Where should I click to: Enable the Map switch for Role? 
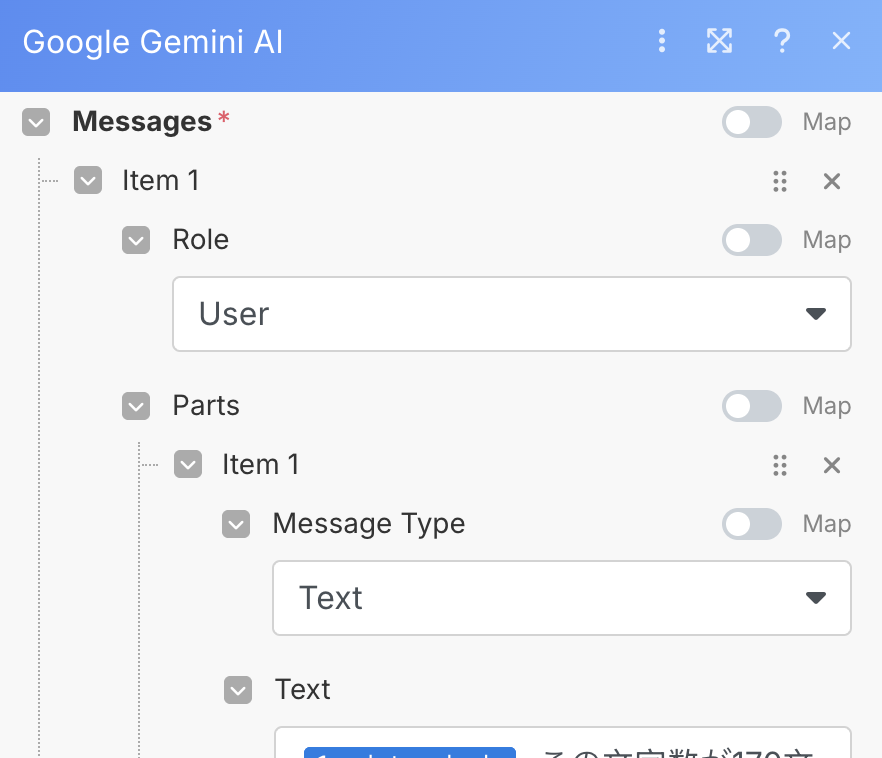pyautogui.click(x=752, y=240)
